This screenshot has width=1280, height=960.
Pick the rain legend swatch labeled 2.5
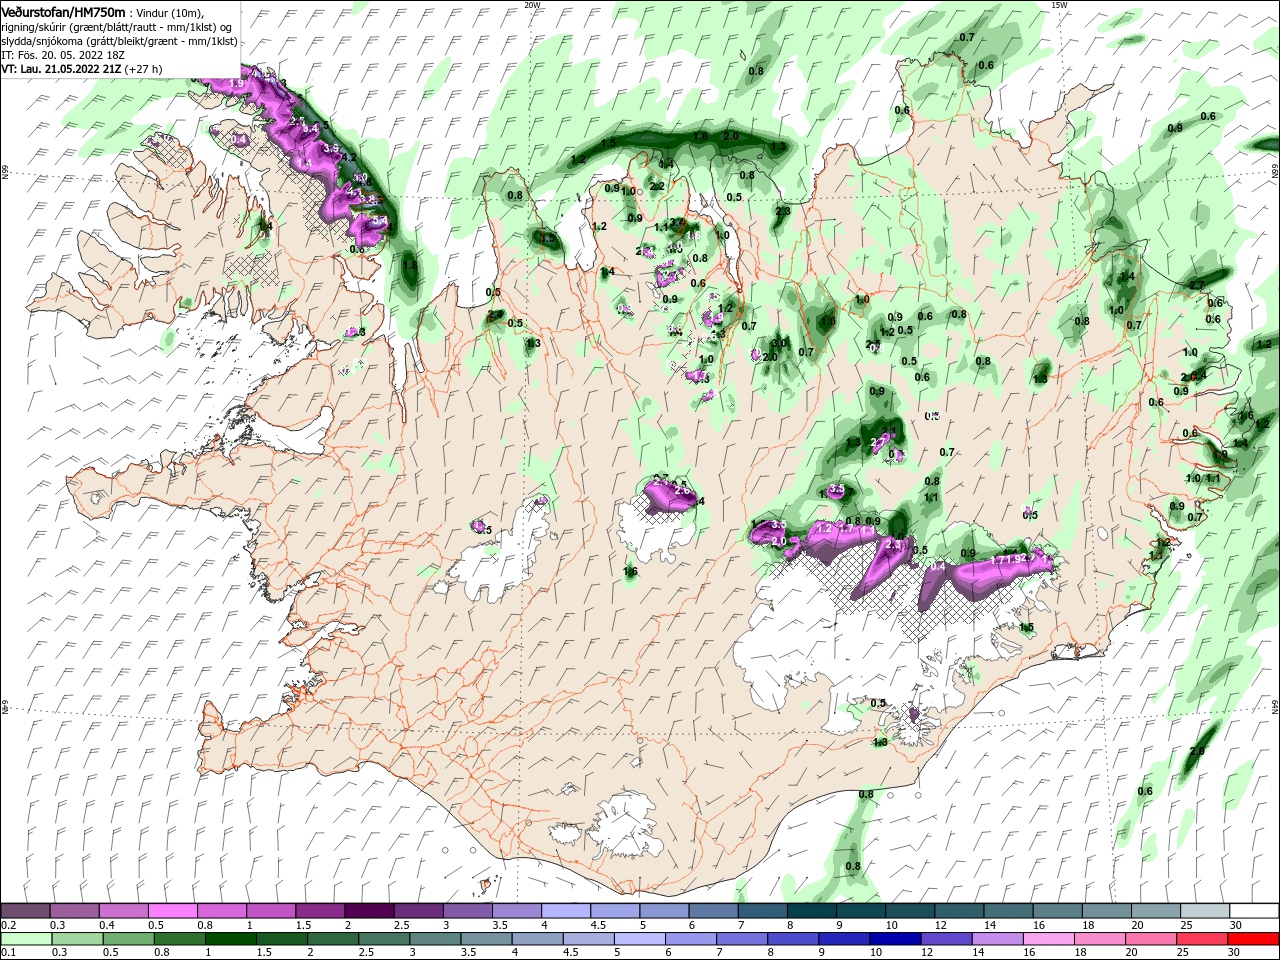[384, 939]
